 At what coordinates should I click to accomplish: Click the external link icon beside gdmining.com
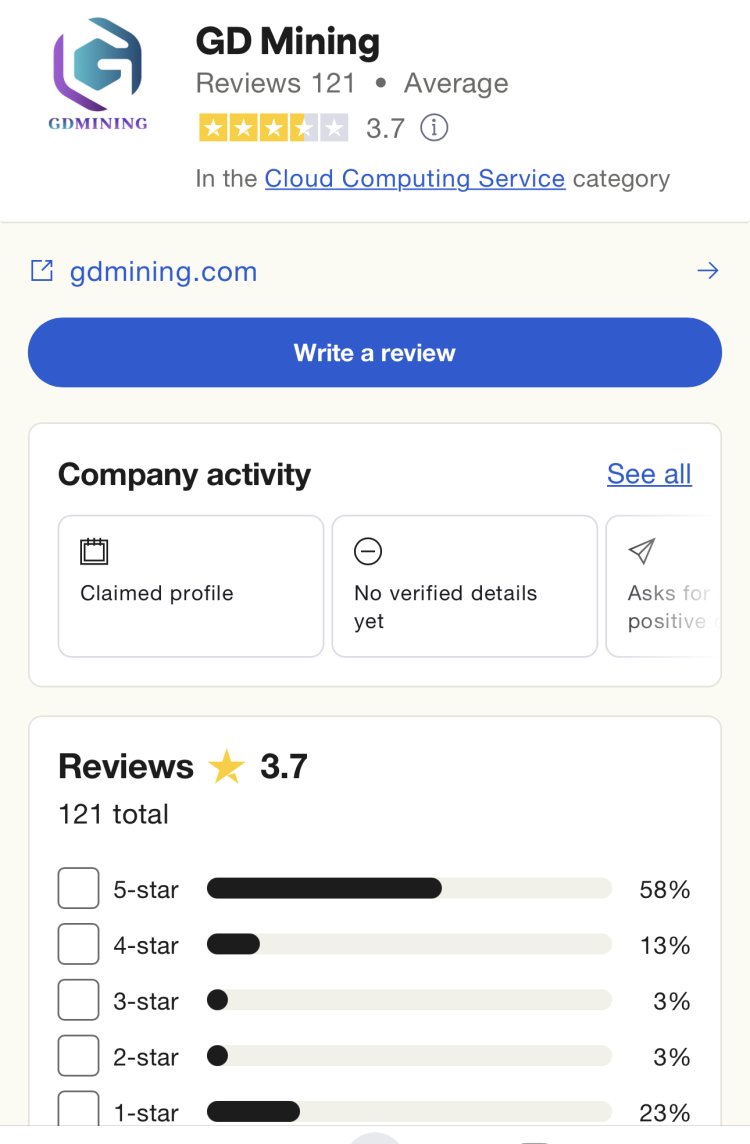click(x=42, y=271)
